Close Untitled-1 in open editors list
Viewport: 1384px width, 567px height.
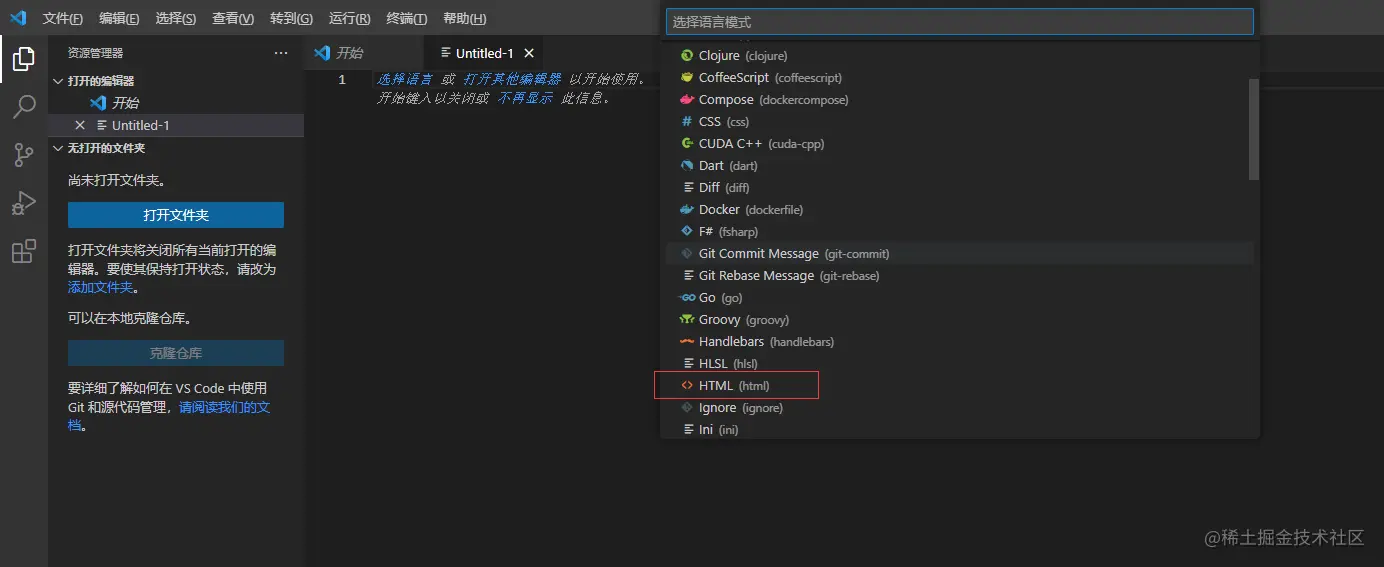pos(80,125)
